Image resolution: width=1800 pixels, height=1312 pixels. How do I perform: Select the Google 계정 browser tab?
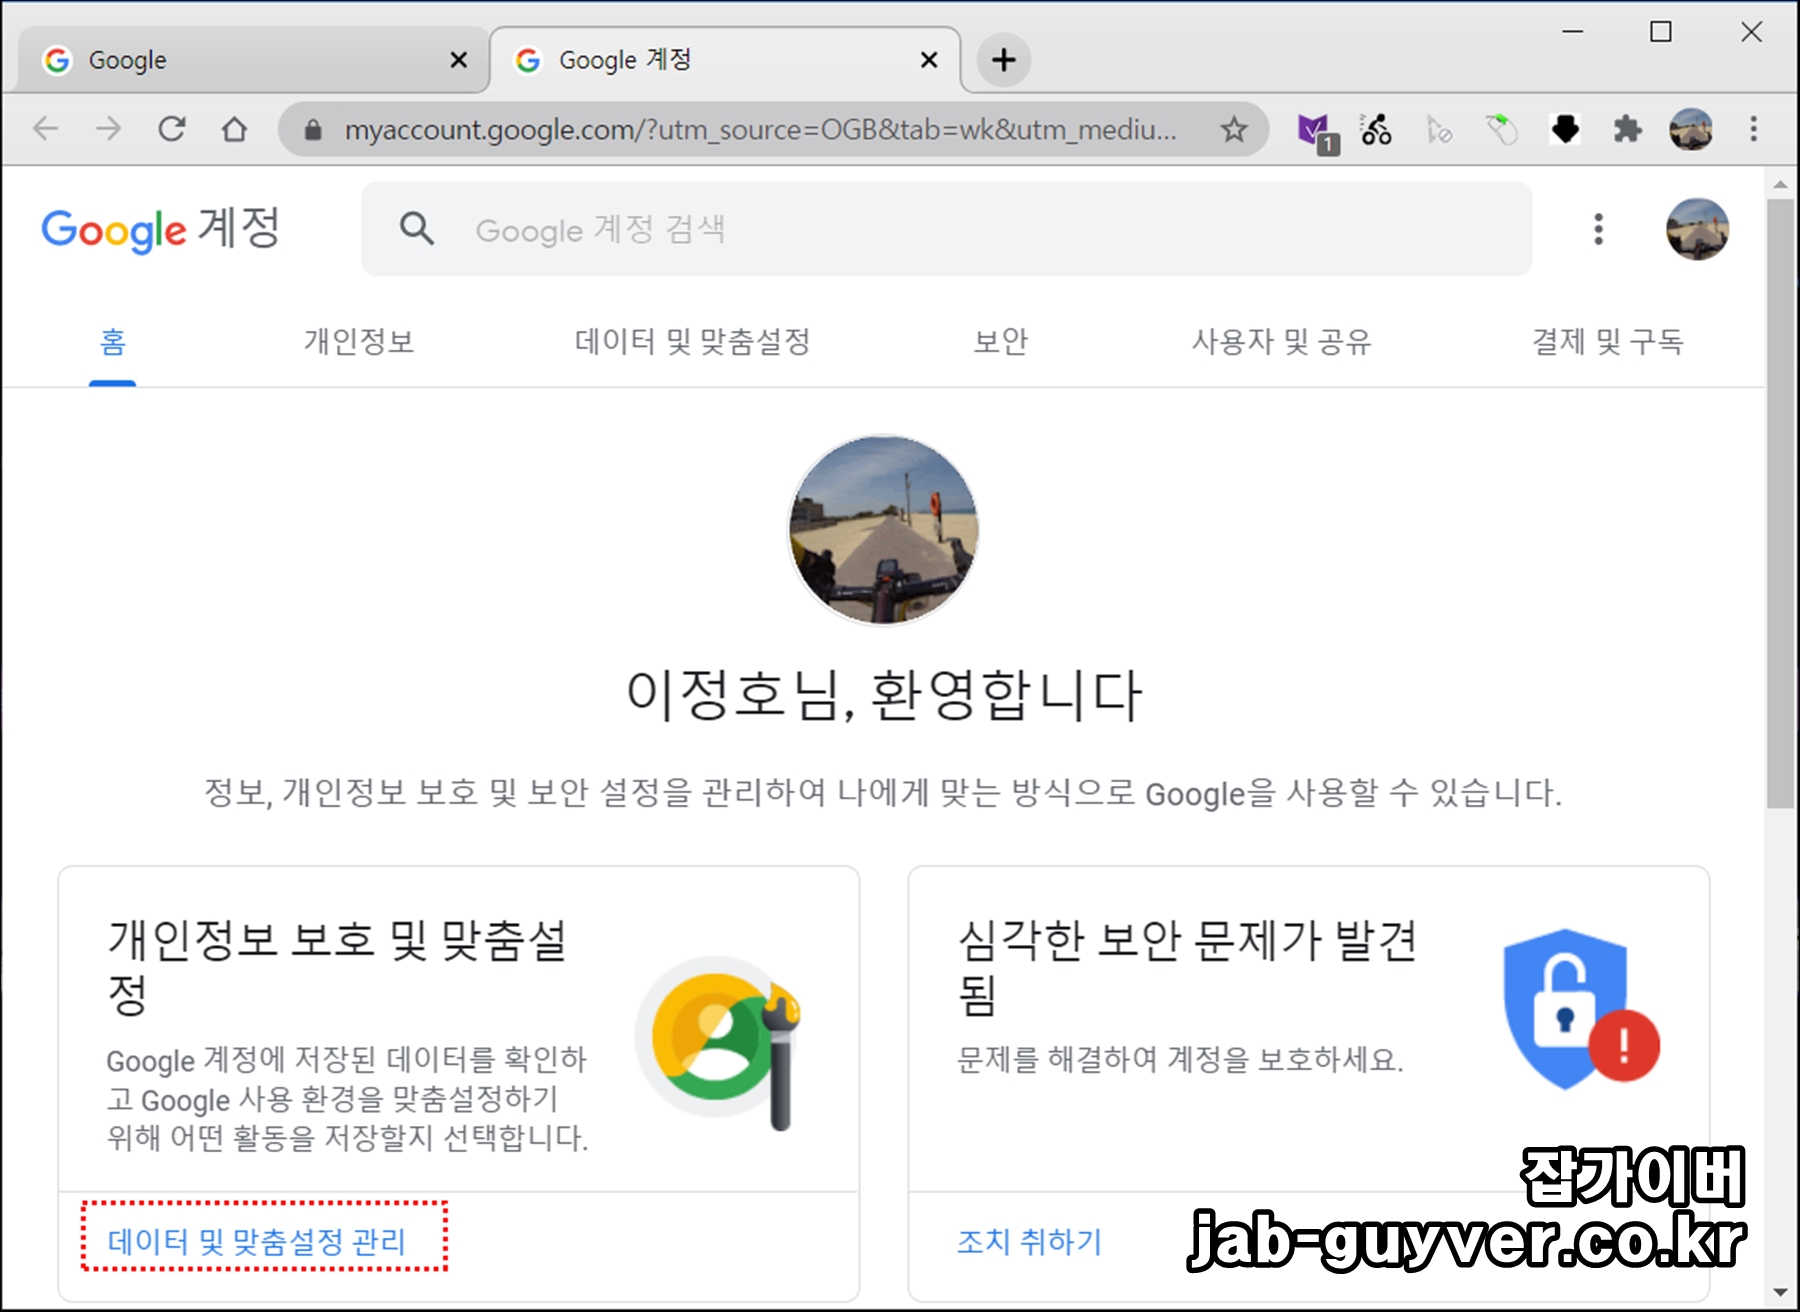725,60
